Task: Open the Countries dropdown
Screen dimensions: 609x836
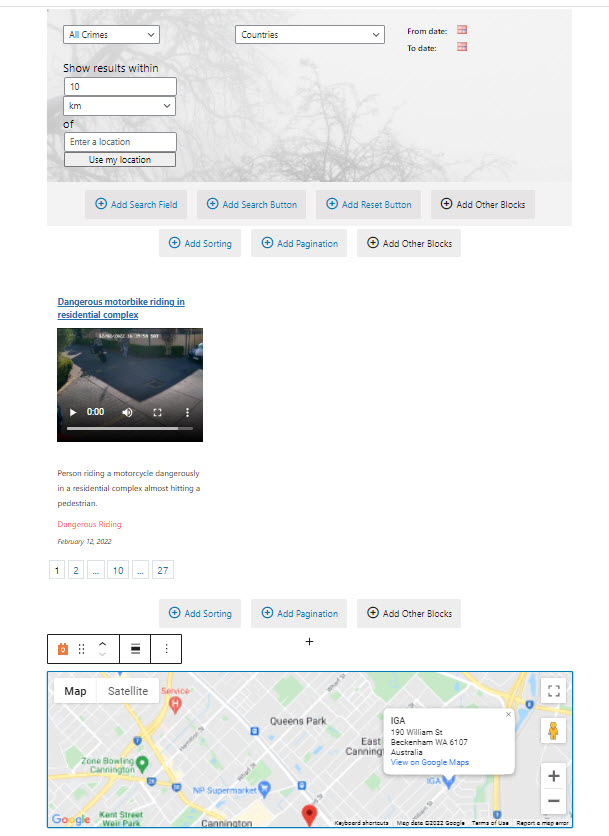Action: tap(309, 35)
